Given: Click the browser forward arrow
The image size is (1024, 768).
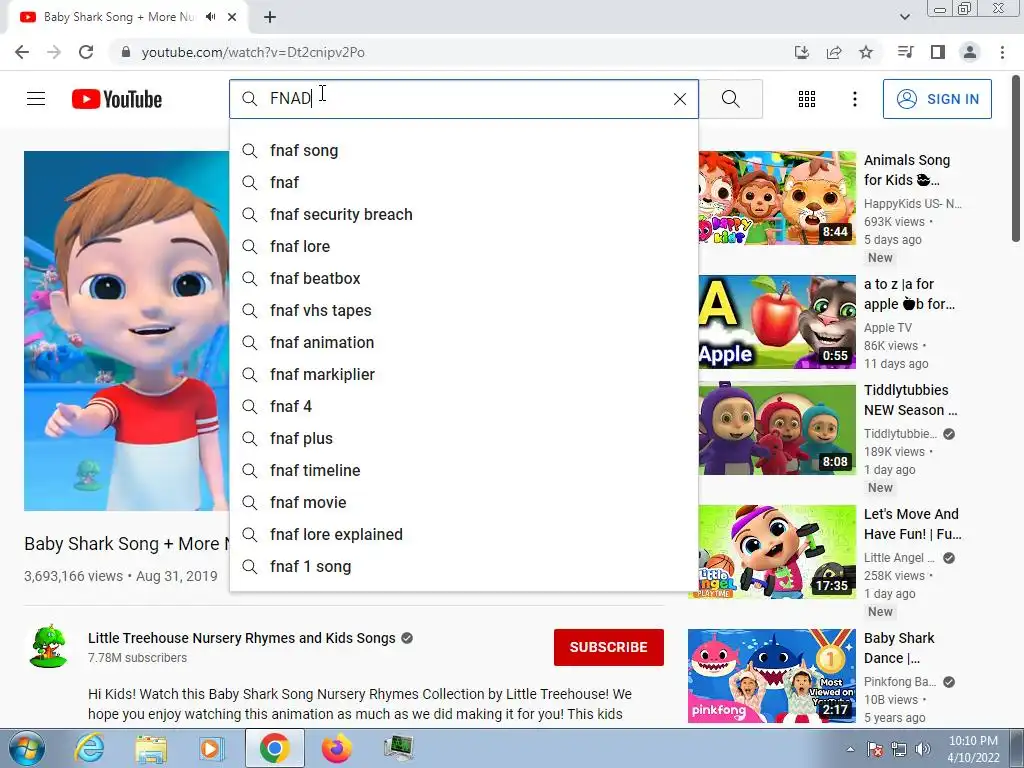Looking at the screenshot, I should (x=54, y=52).
